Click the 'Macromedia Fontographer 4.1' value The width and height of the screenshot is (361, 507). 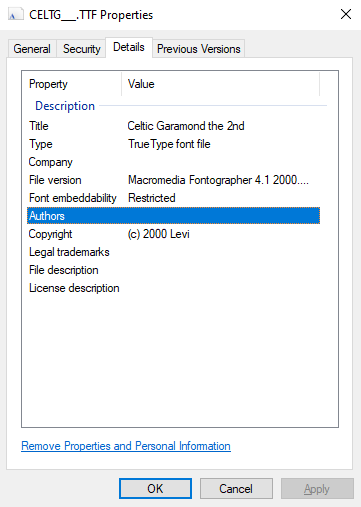point(218,180)
